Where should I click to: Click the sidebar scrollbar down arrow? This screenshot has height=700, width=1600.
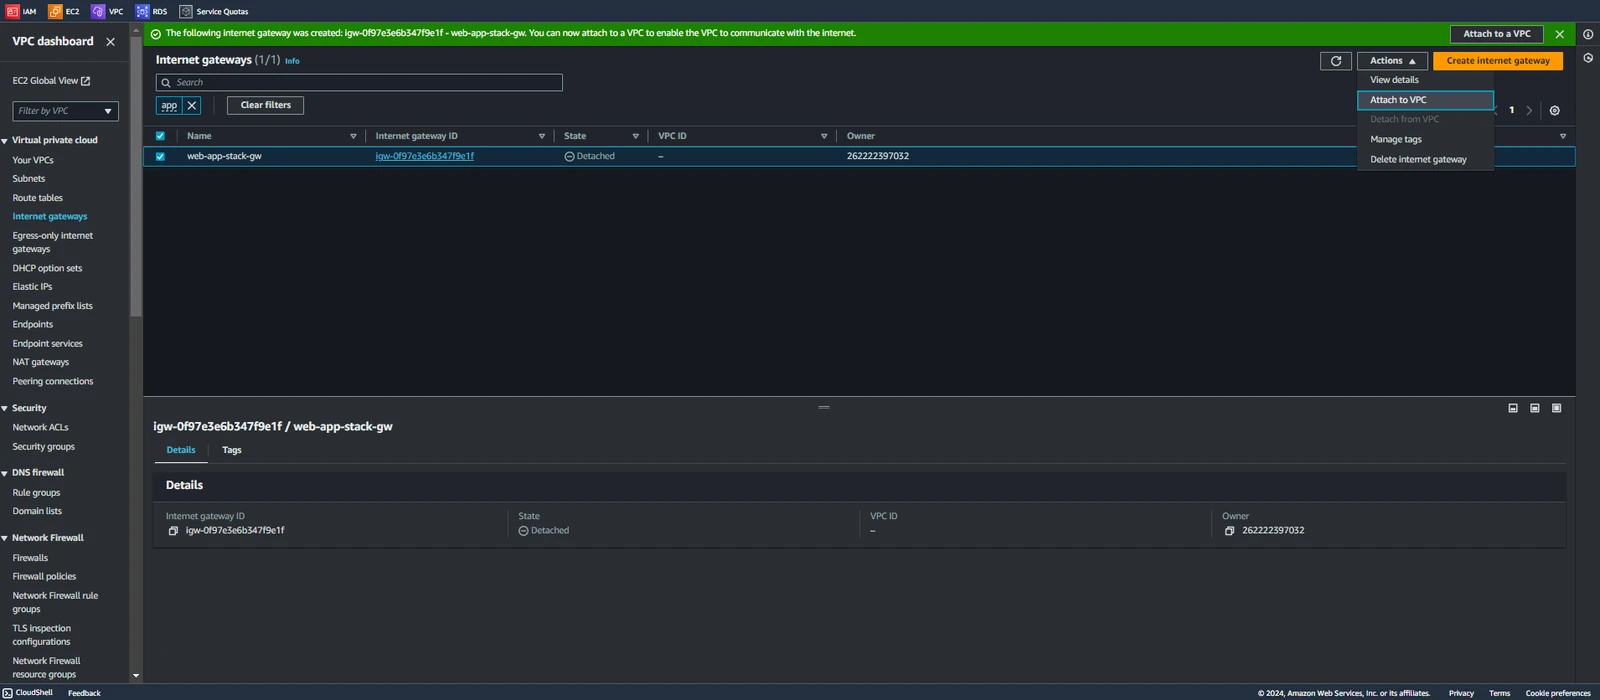[x=136, y=676]
